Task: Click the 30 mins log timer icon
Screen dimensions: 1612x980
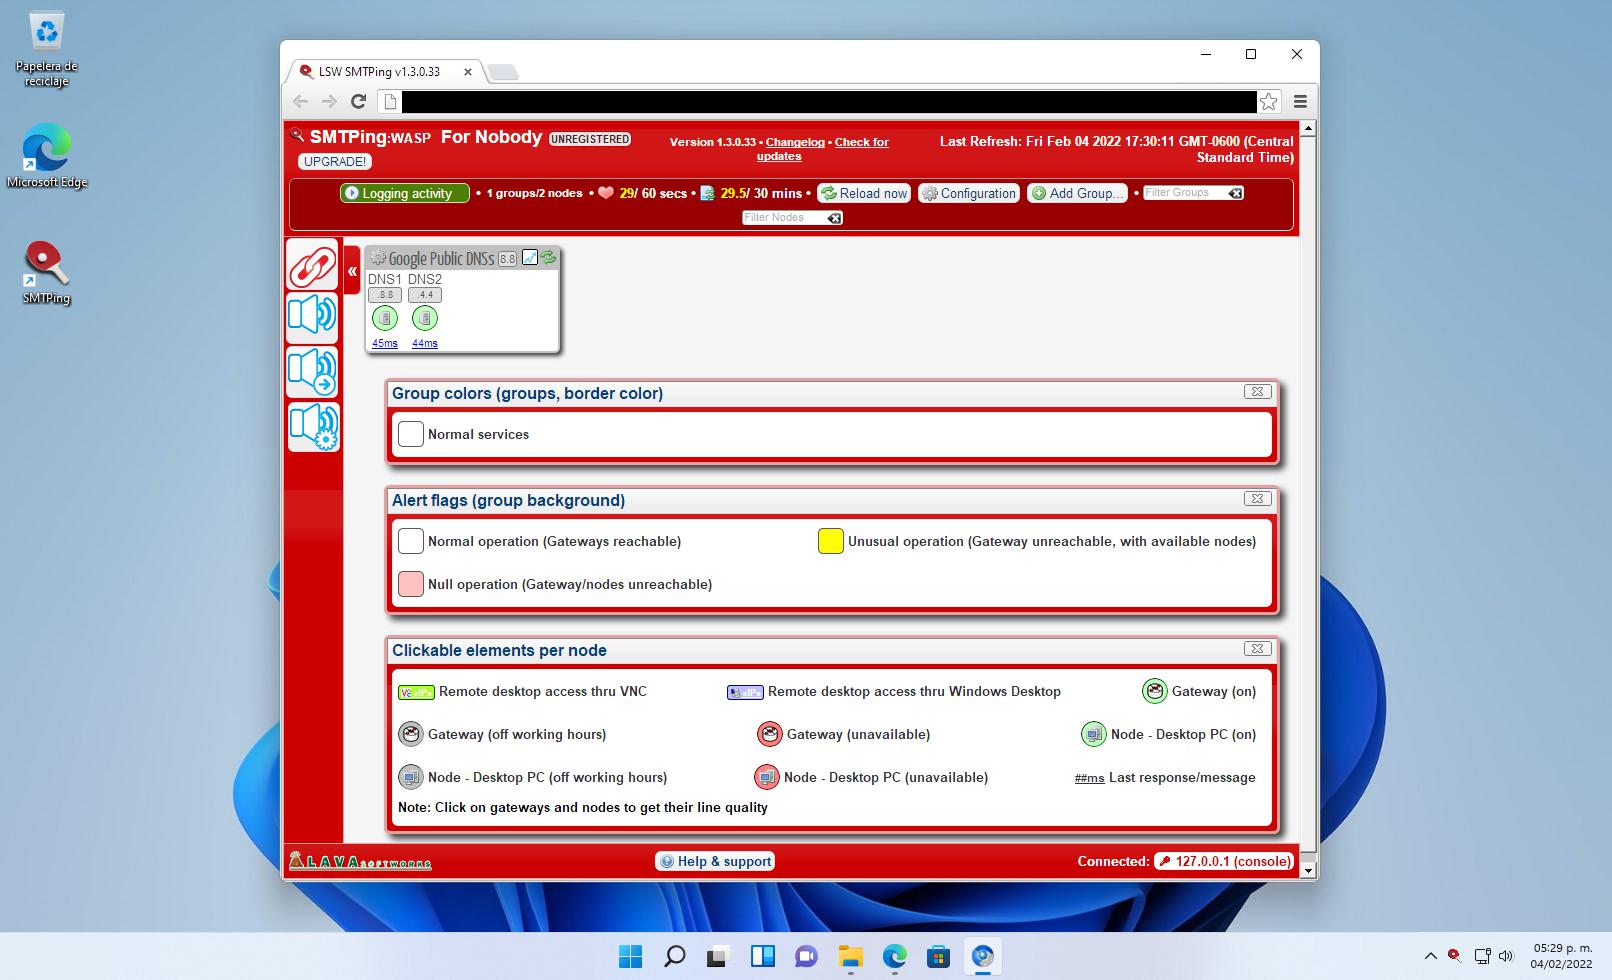Action: [x=708, y=193]
